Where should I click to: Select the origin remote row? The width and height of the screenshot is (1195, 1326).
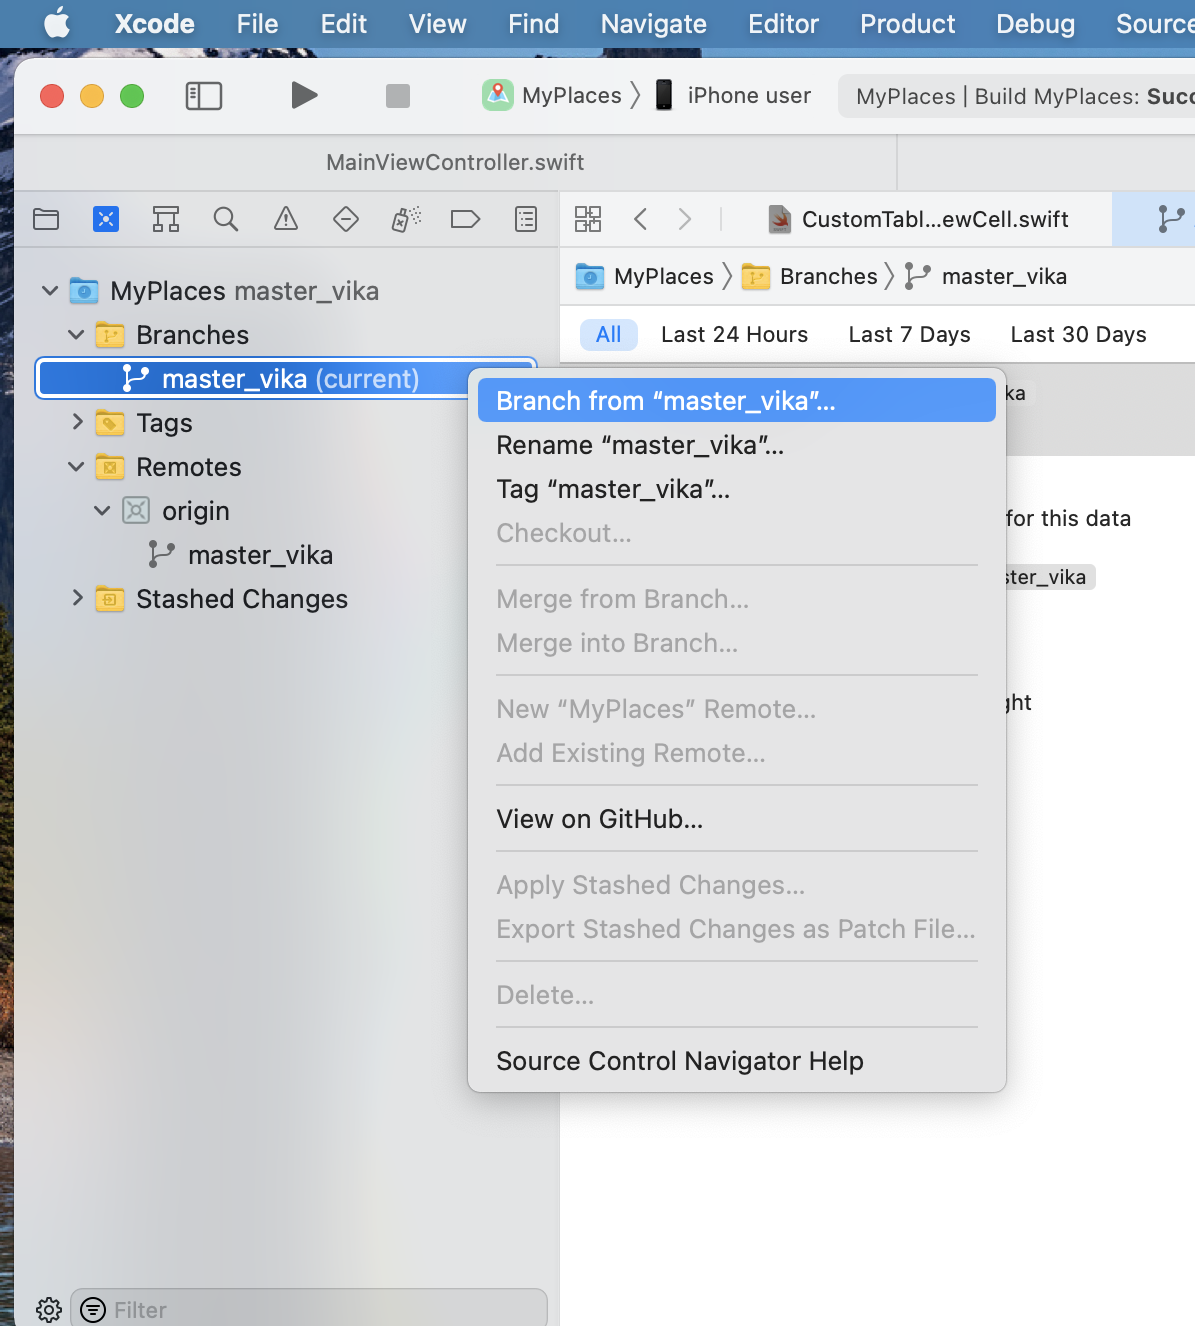[x=196, y=511]
